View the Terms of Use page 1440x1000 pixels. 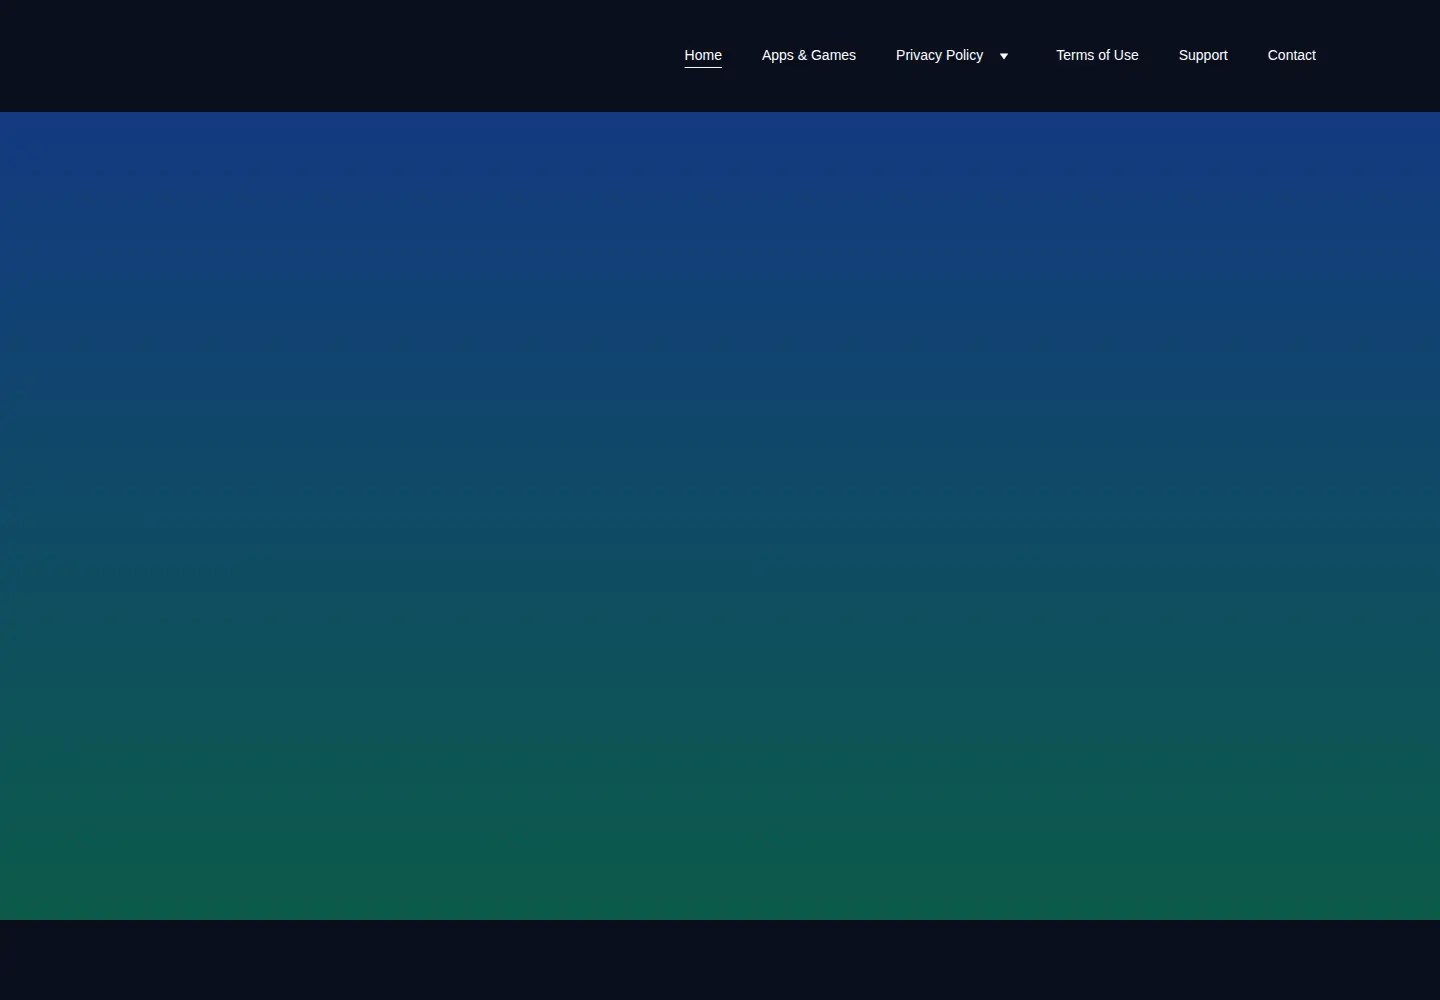point(1097,55)
